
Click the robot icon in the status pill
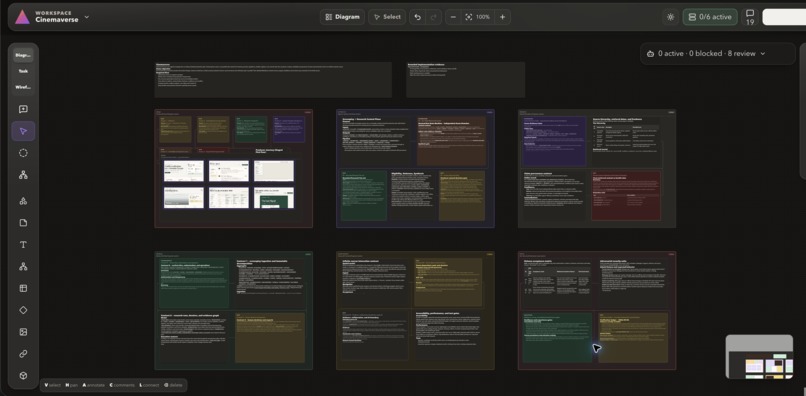pos(650,53)
